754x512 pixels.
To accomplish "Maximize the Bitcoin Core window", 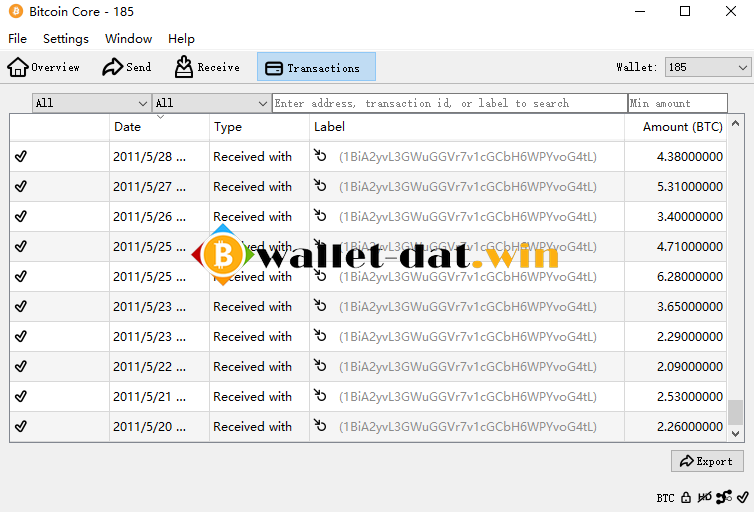I will (x=685, y=11).
